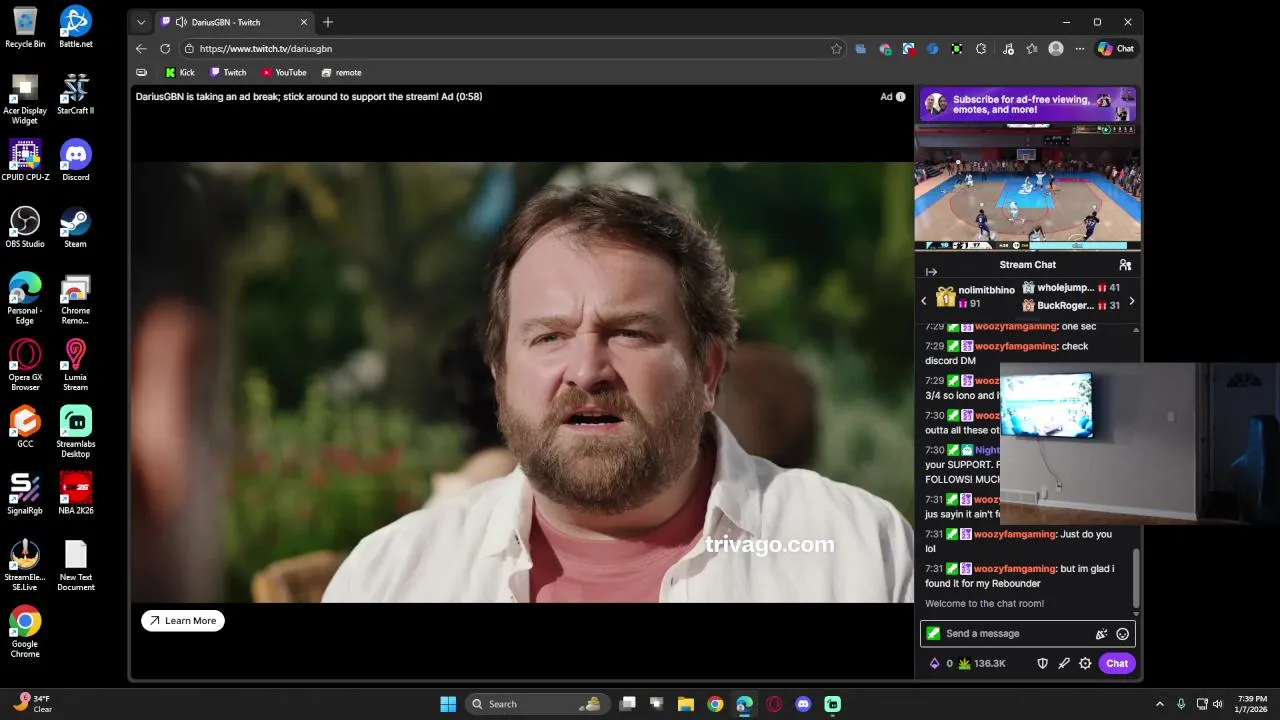
Task: Expand the tab search dropdown arrow
Action: tap(141, 22)
